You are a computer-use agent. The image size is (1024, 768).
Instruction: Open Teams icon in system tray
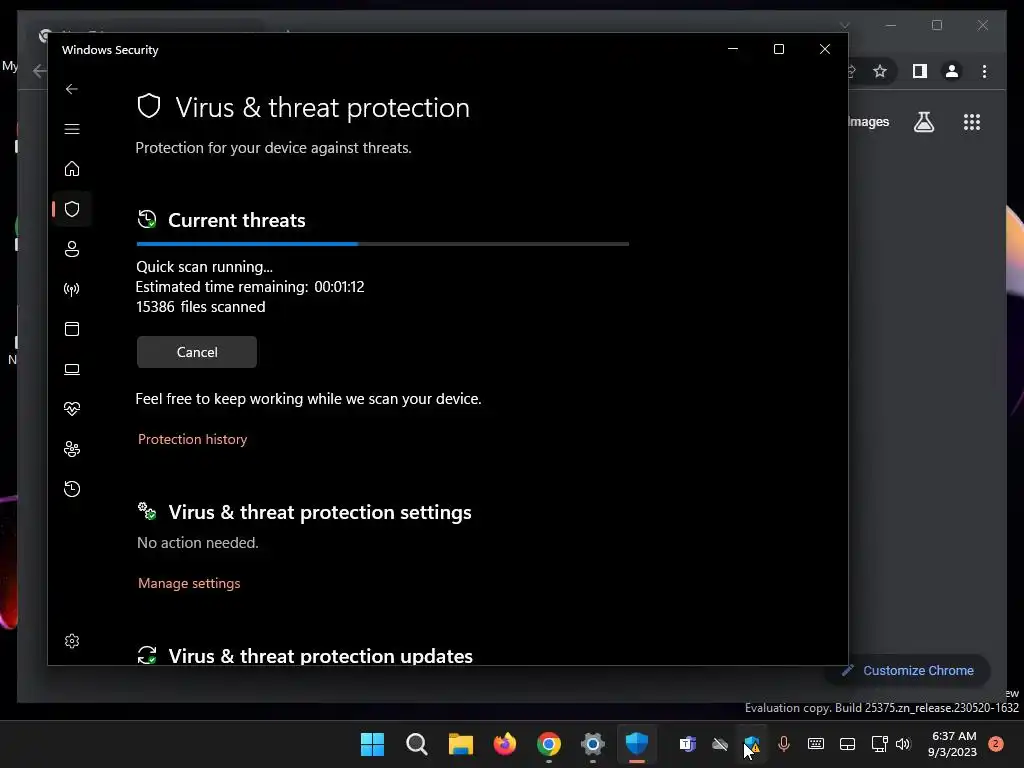(688, 744)
